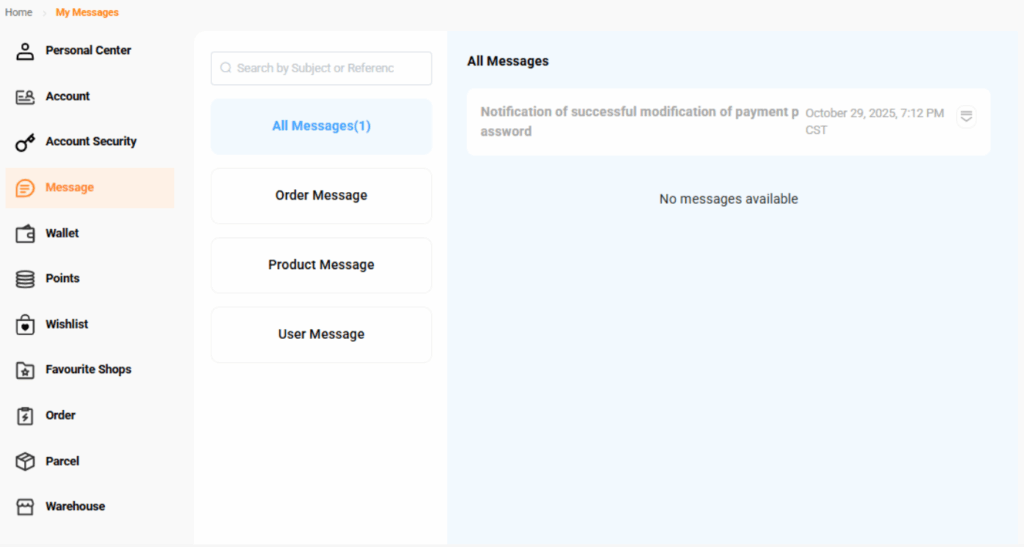Open the Product Message tab
The image size is (1024, 547).
[x=321, y=265]
